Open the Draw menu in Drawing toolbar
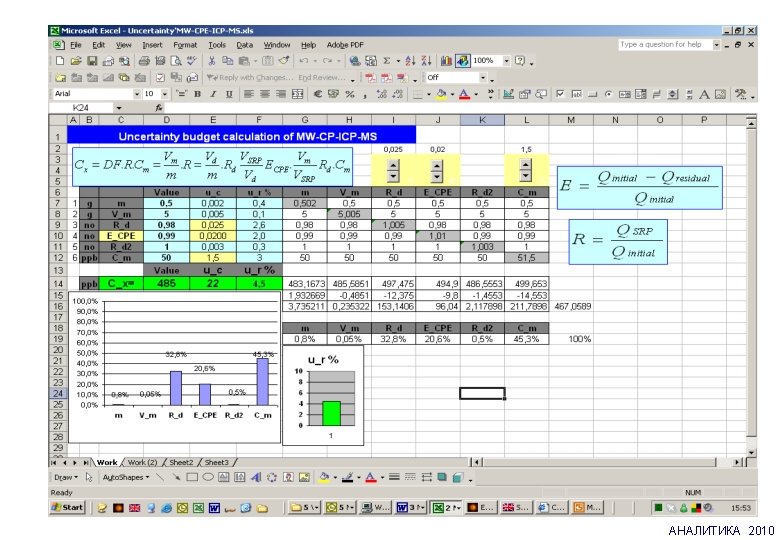Image resolution: width=780 pixels, height=540 pixels. click(x=66, y=477)
